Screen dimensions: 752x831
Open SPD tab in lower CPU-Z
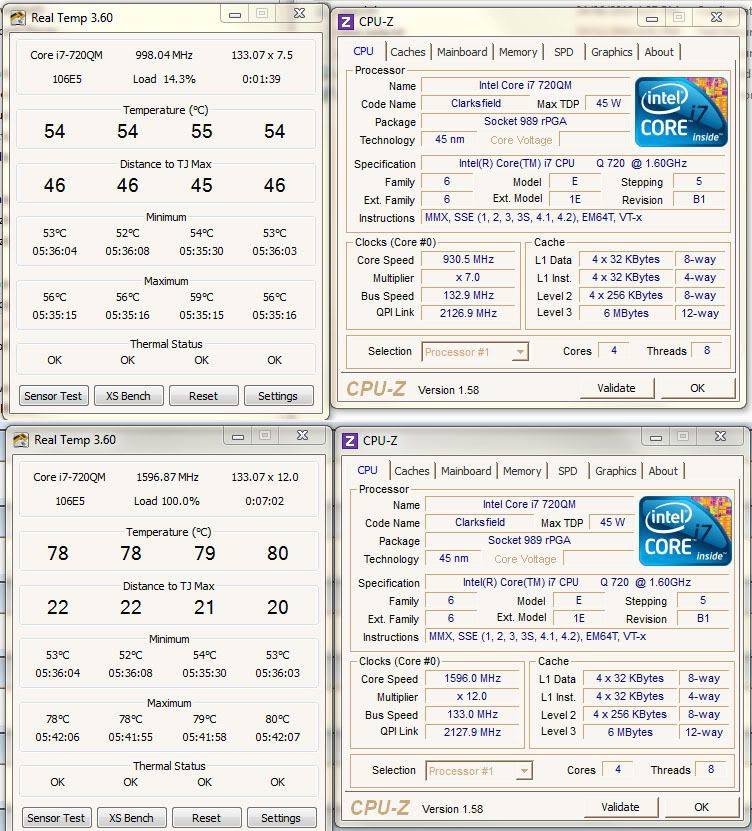[567, 471]
